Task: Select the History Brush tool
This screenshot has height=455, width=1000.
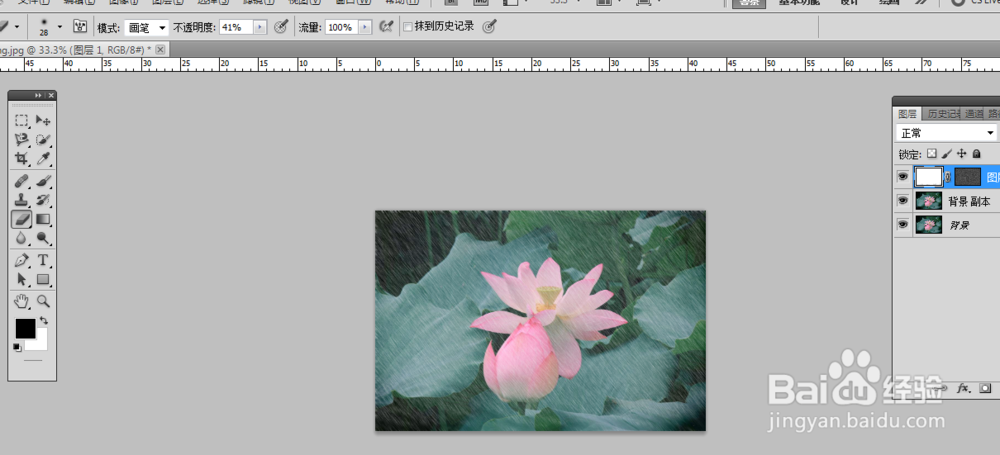Action: [43, 200]
